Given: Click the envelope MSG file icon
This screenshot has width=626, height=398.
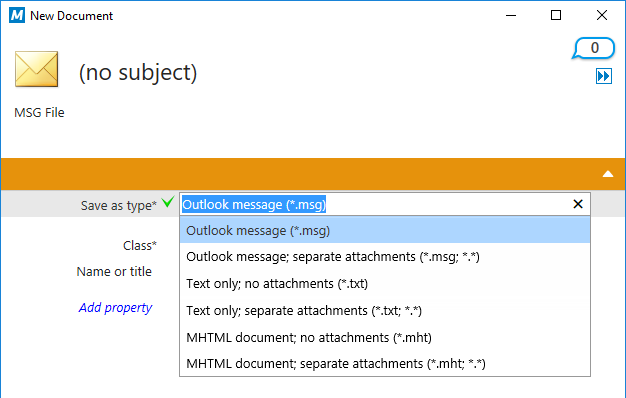Looking at the screenshot, I should [x=36, y=69].
